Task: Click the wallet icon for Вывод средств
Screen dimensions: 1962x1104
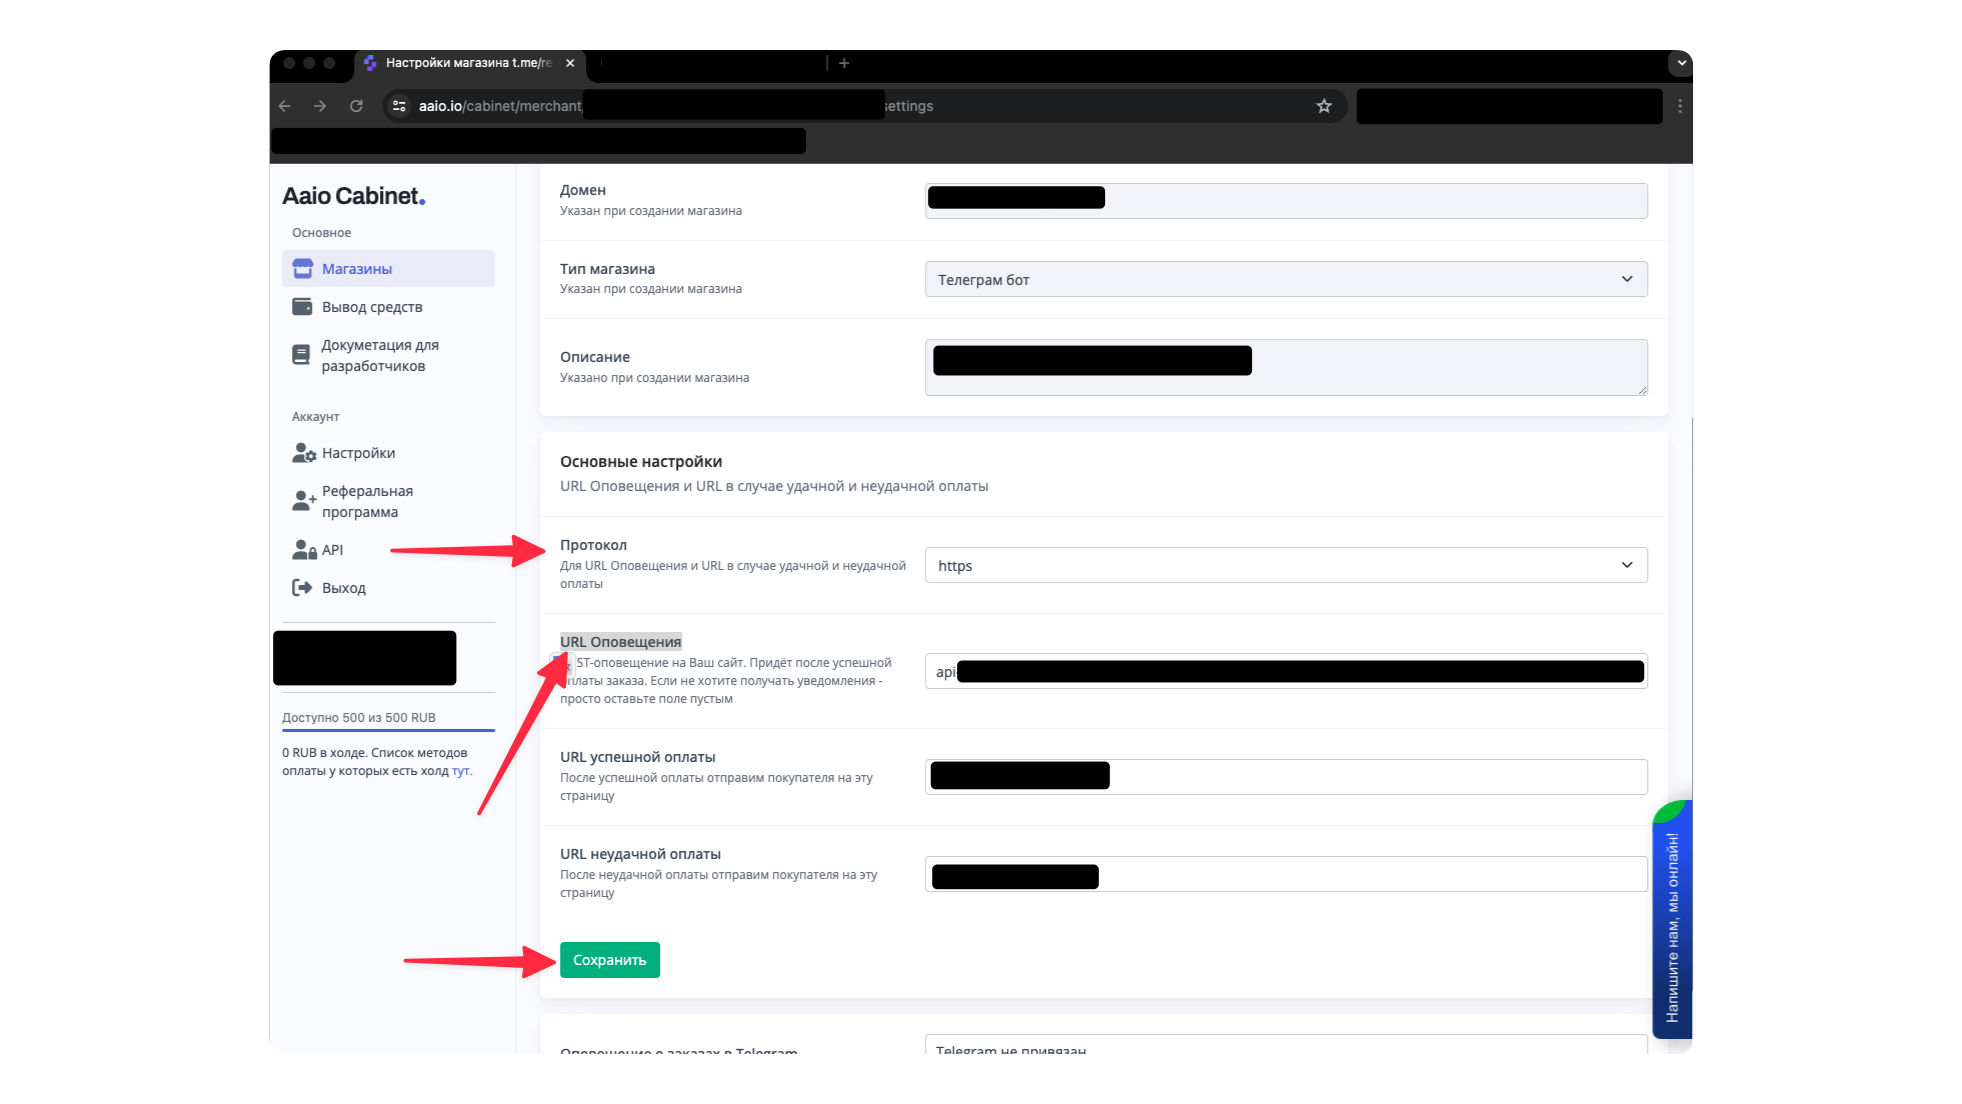Action: [302, 307]
